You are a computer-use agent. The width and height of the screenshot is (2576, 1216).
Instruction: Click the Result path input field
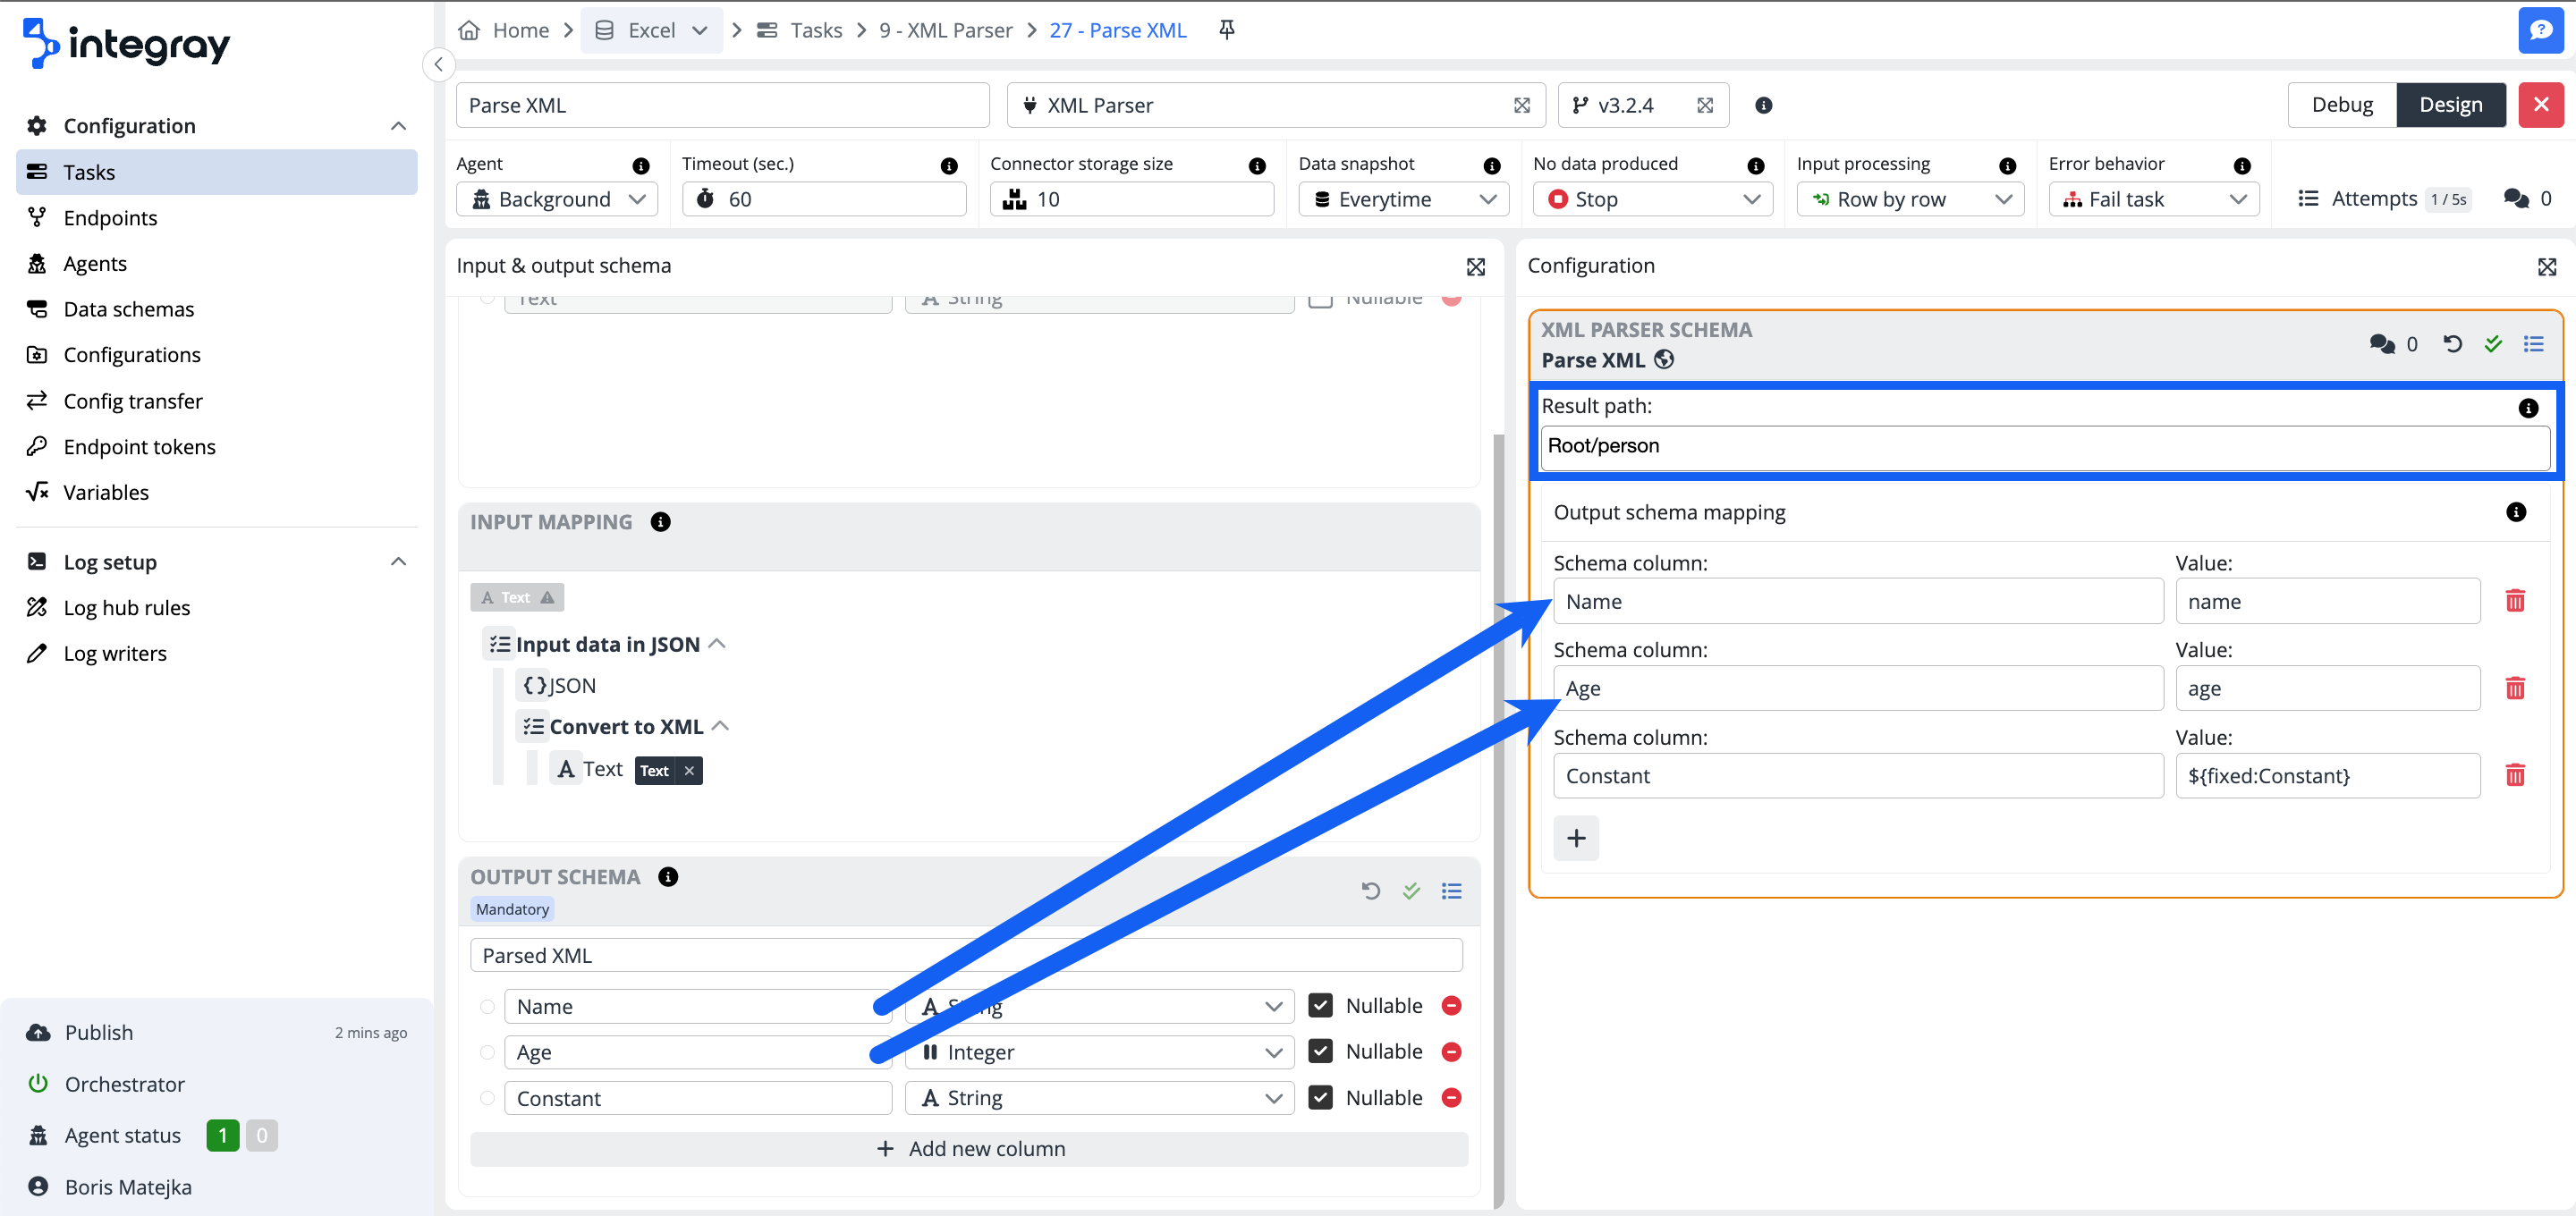pyautogui.click(x=2043, y=446)
